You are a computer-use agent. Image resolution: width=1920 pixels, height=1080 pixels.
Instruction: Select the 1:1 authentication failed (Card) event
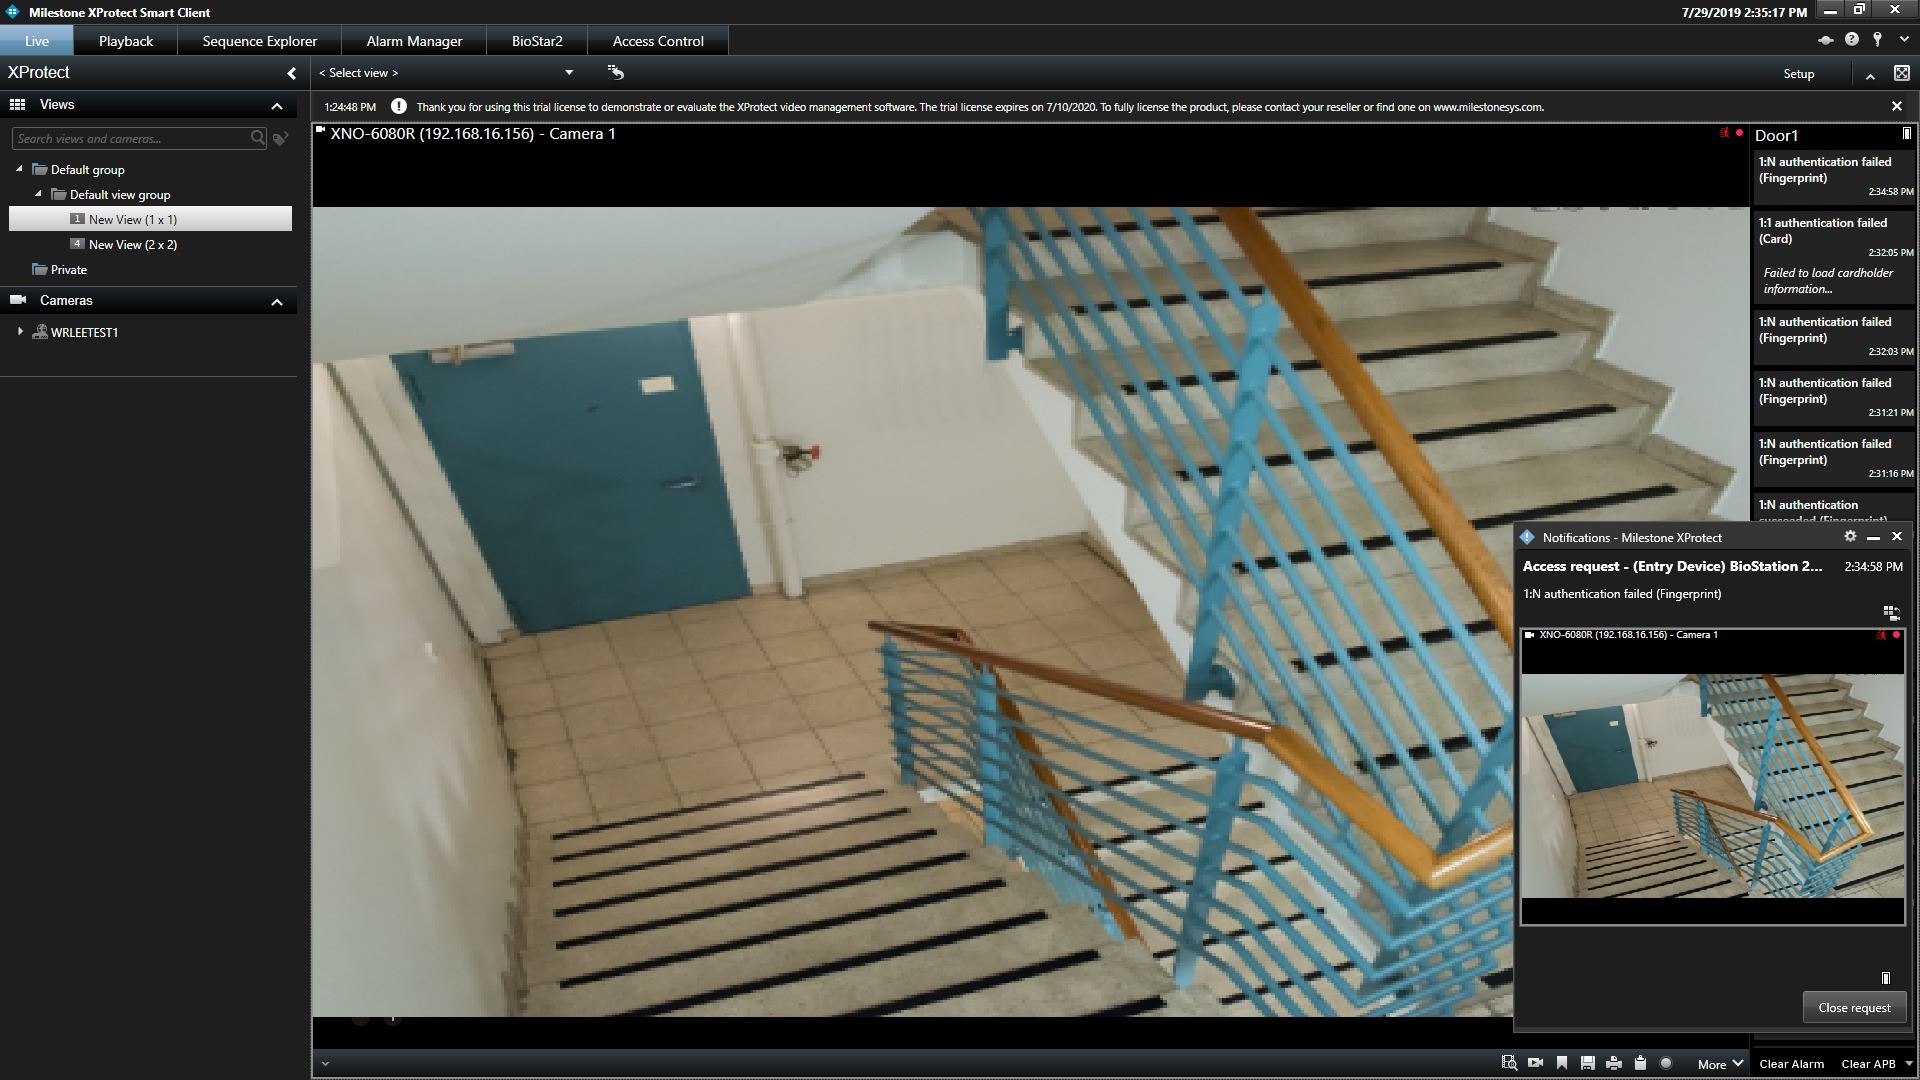click(1835, 255)
